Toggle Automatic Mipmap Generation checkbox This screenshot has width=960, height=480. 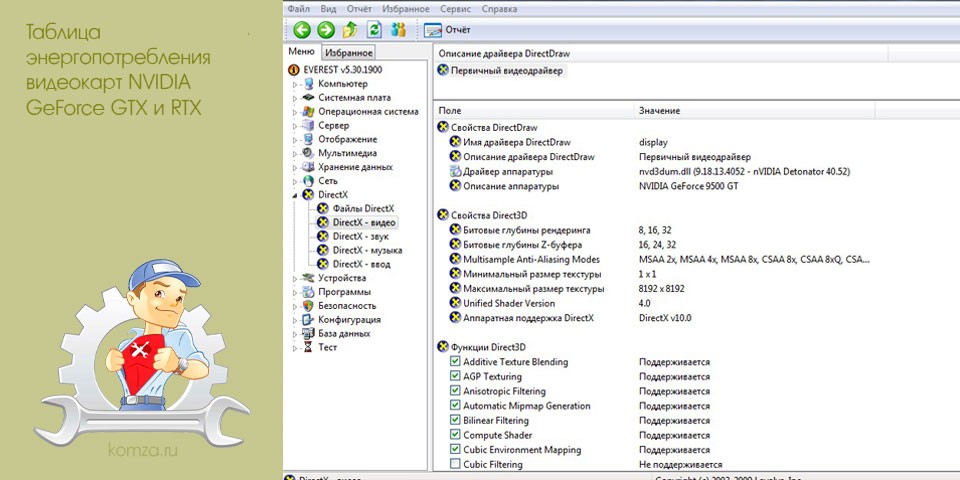coord(455,405)
